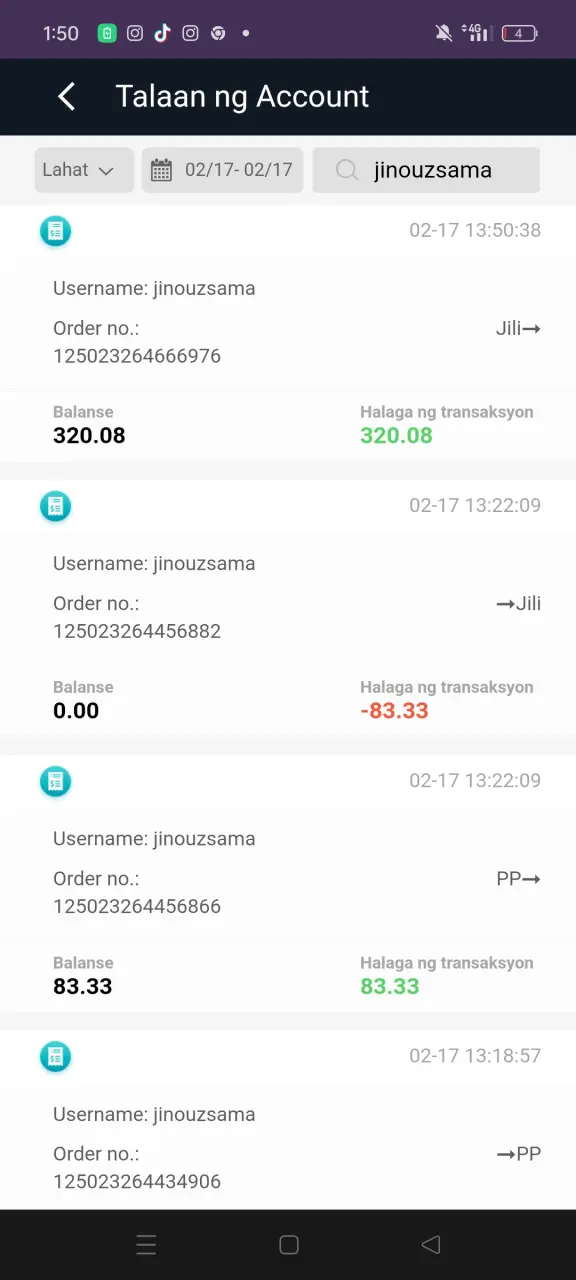Select the 02/17- 02/17 date range field
The width and height of the screenshot is (576, 1280).
pos(222,170)
